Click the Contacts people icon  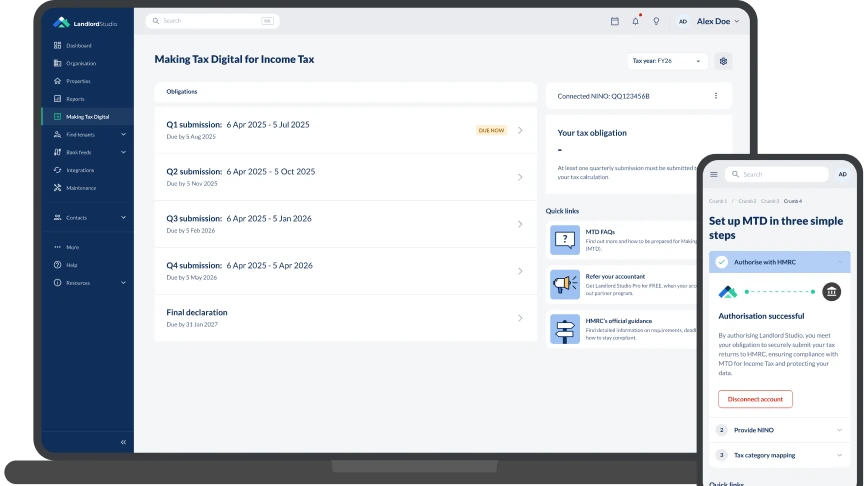pos(57,218)
